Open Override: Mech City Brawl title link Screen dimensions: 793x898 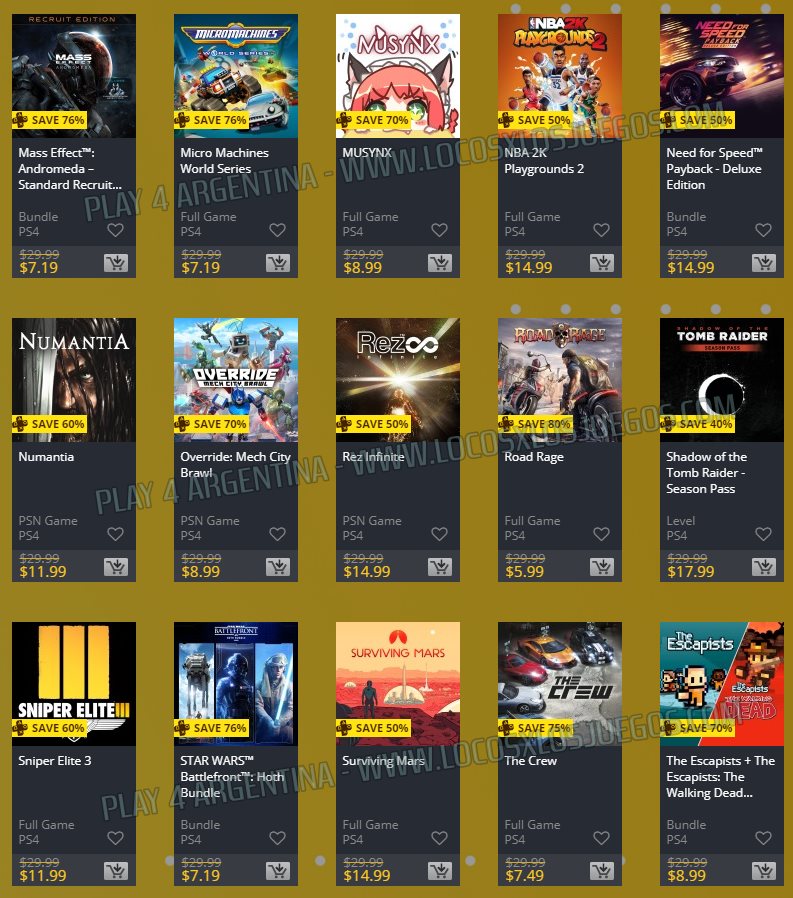click(235, 464)
